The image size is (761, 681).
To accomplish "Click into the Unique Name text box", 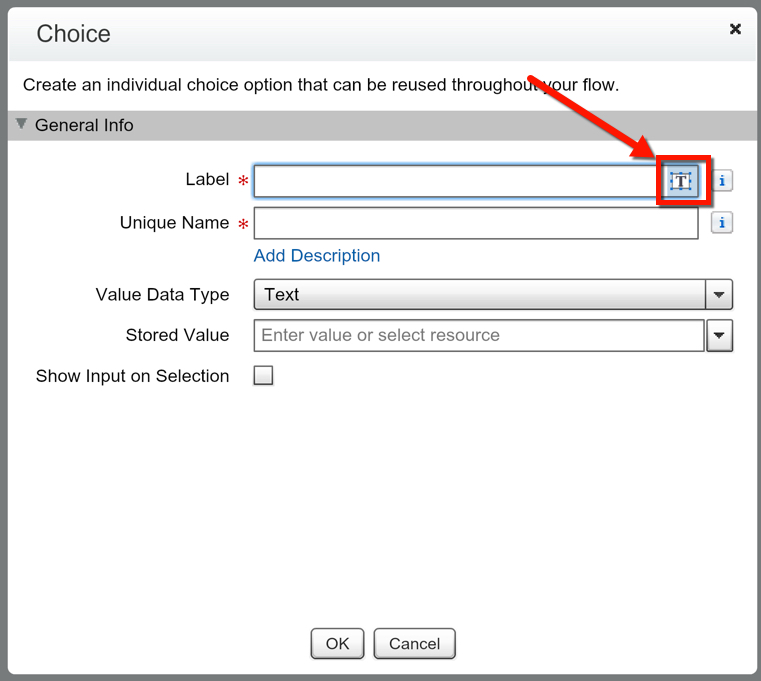I will 475,223.
